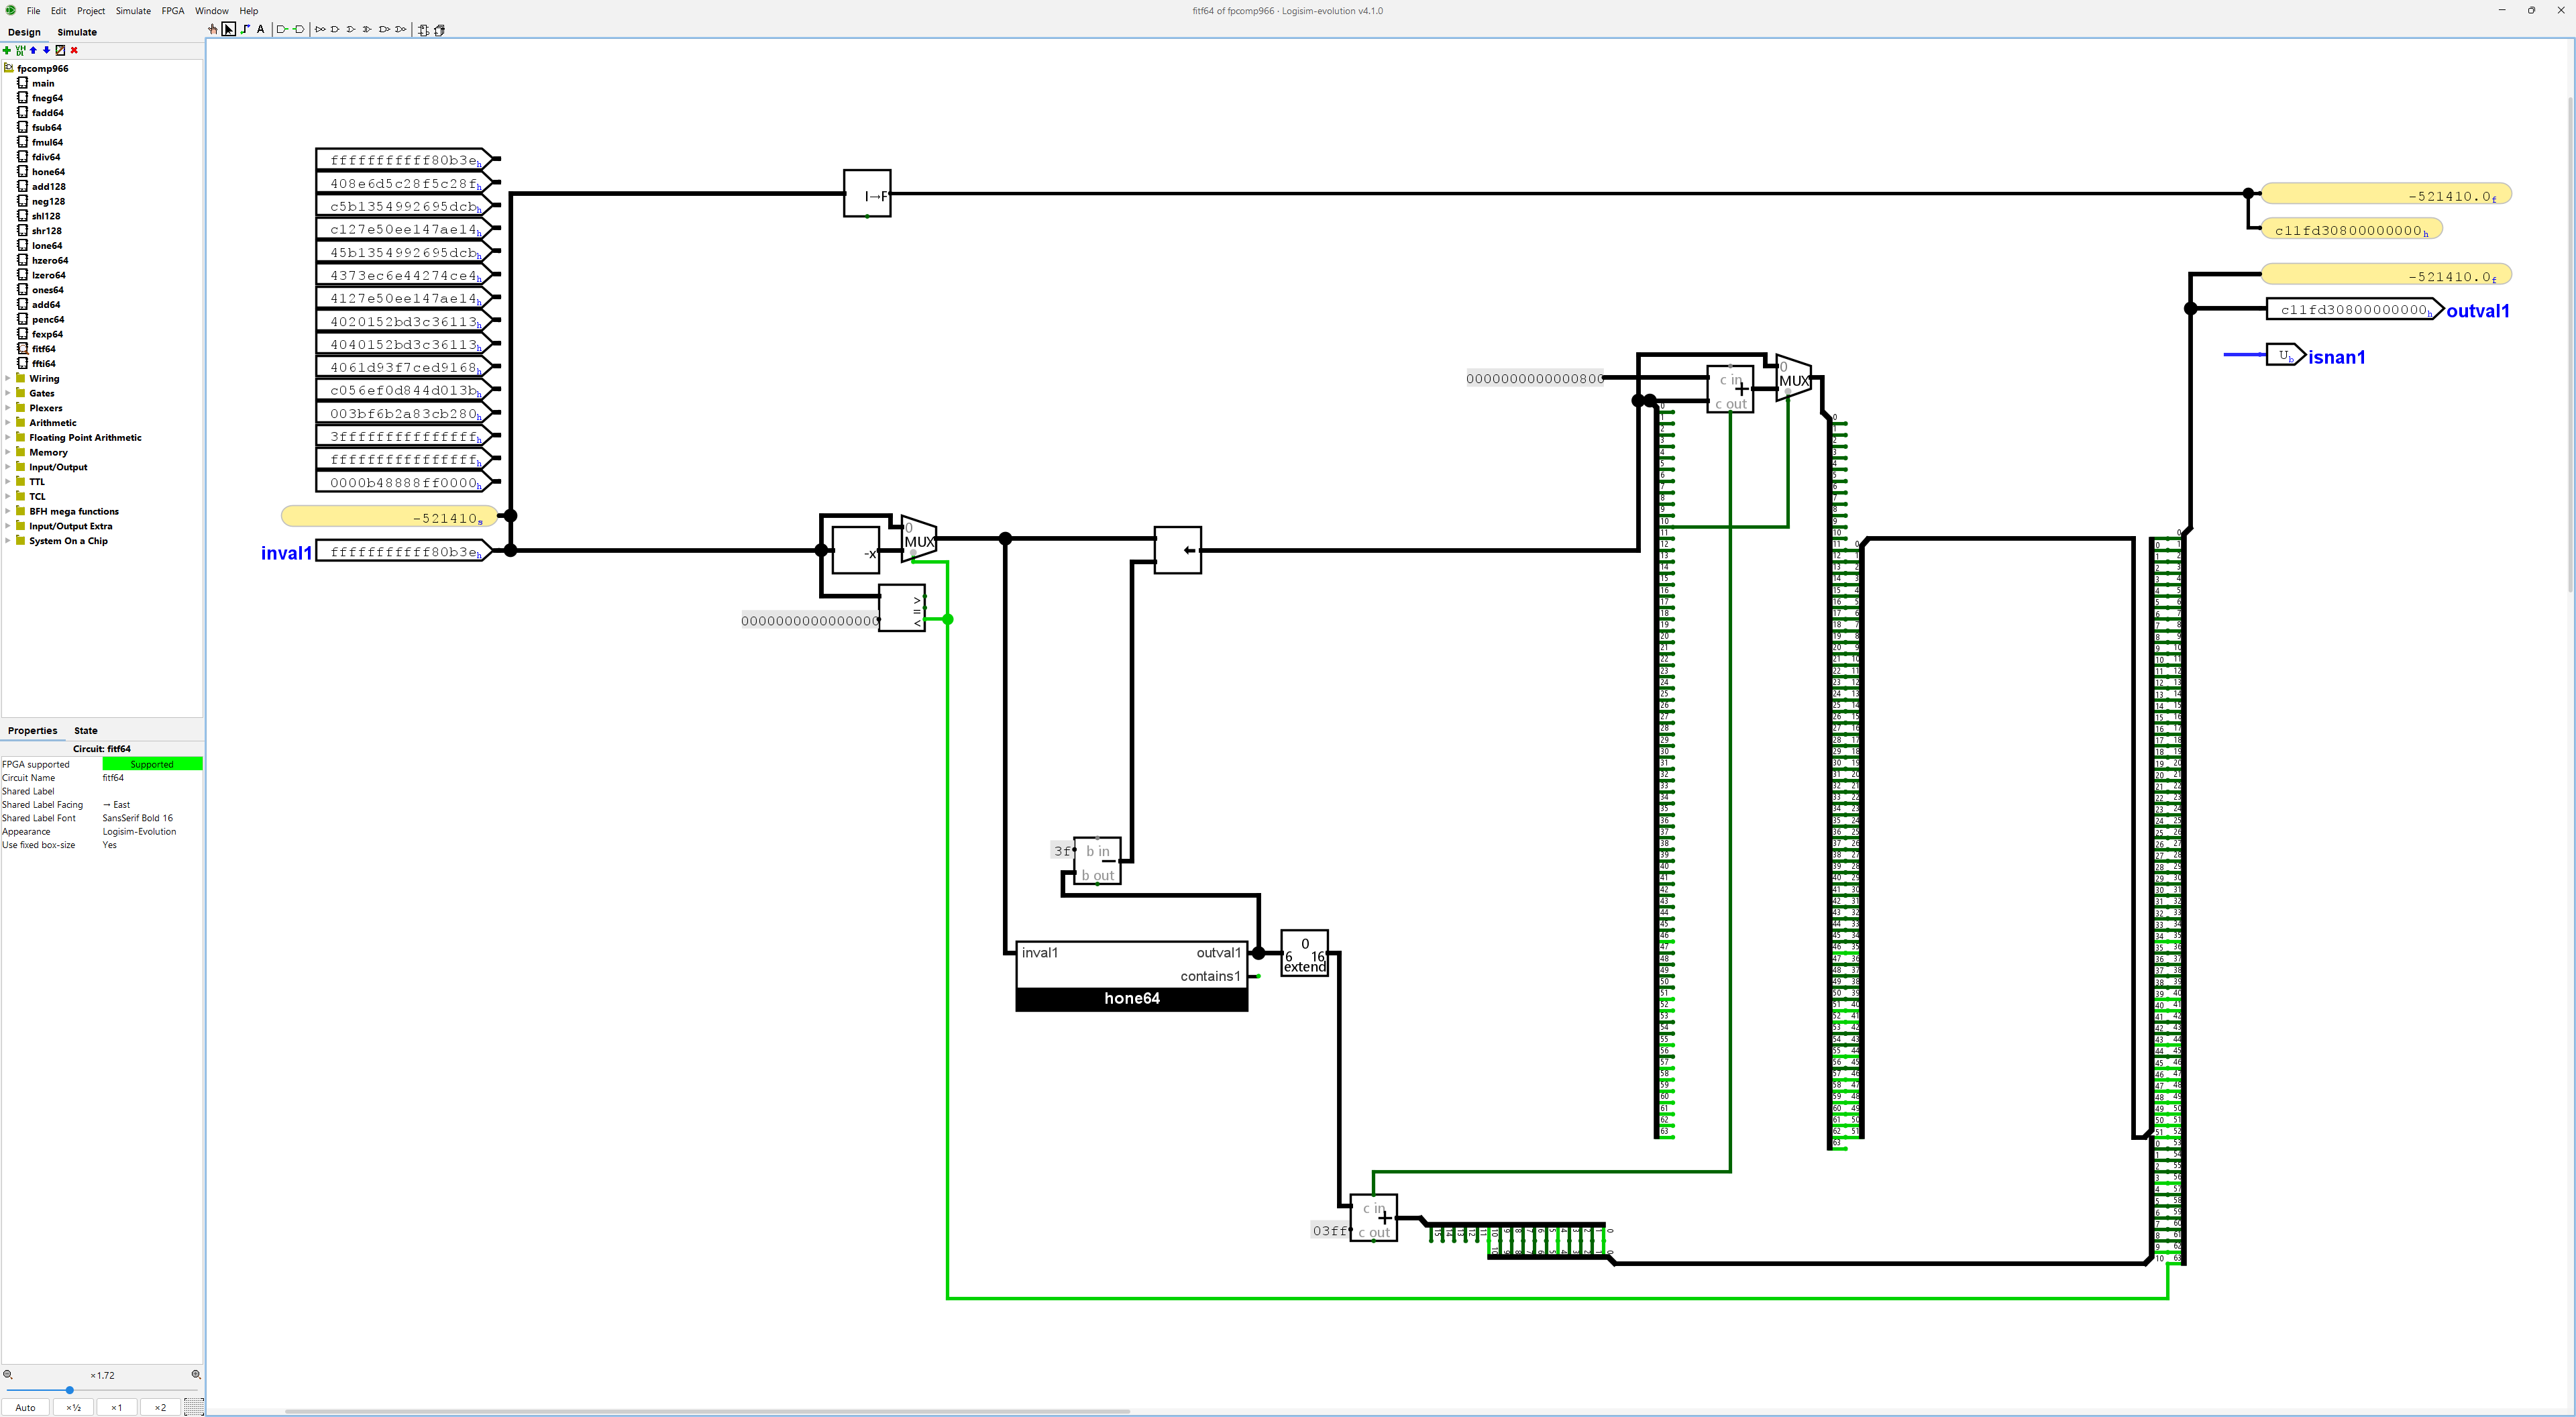Expand the Gates library folder

click(8, 393)
